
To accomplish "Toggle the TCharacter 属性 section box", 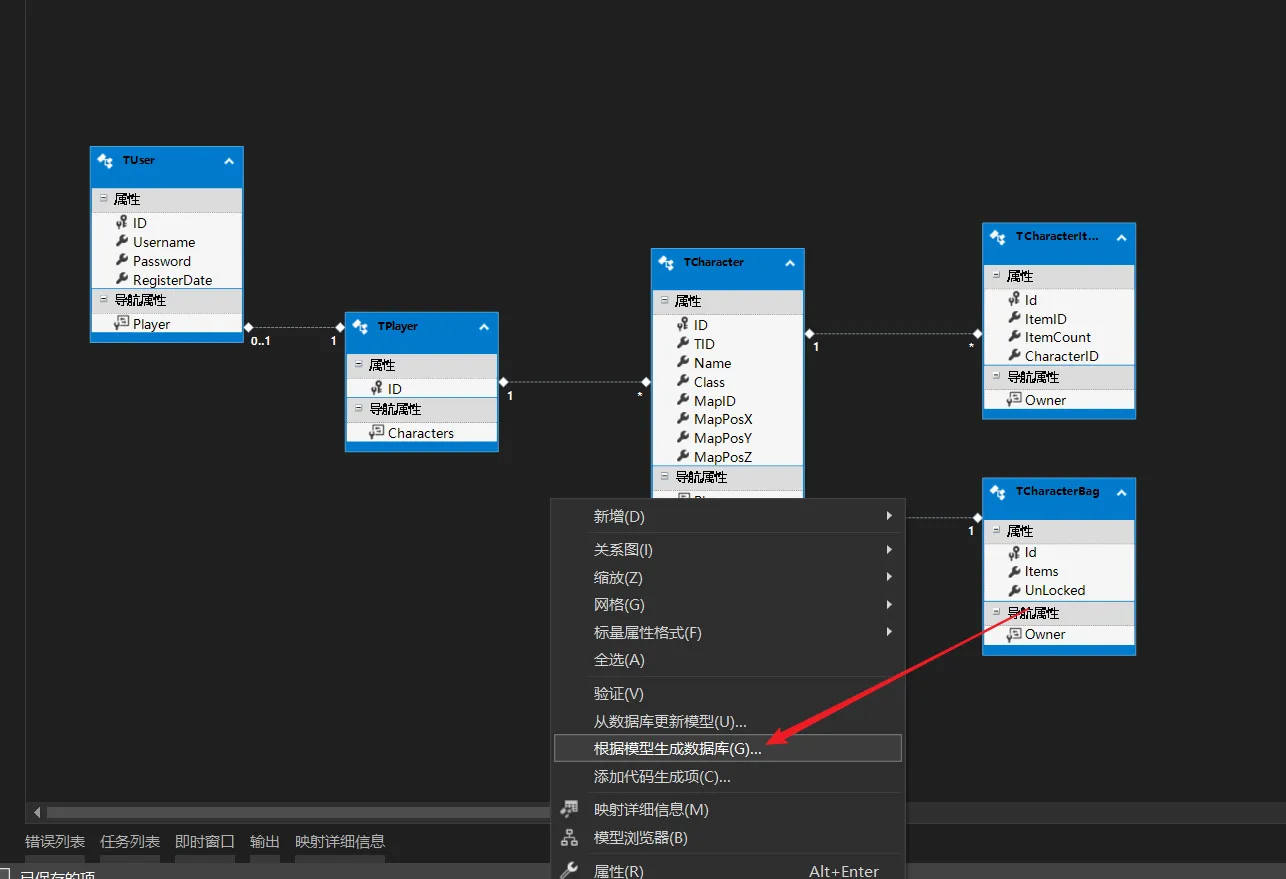I will (x=665, y=301).
